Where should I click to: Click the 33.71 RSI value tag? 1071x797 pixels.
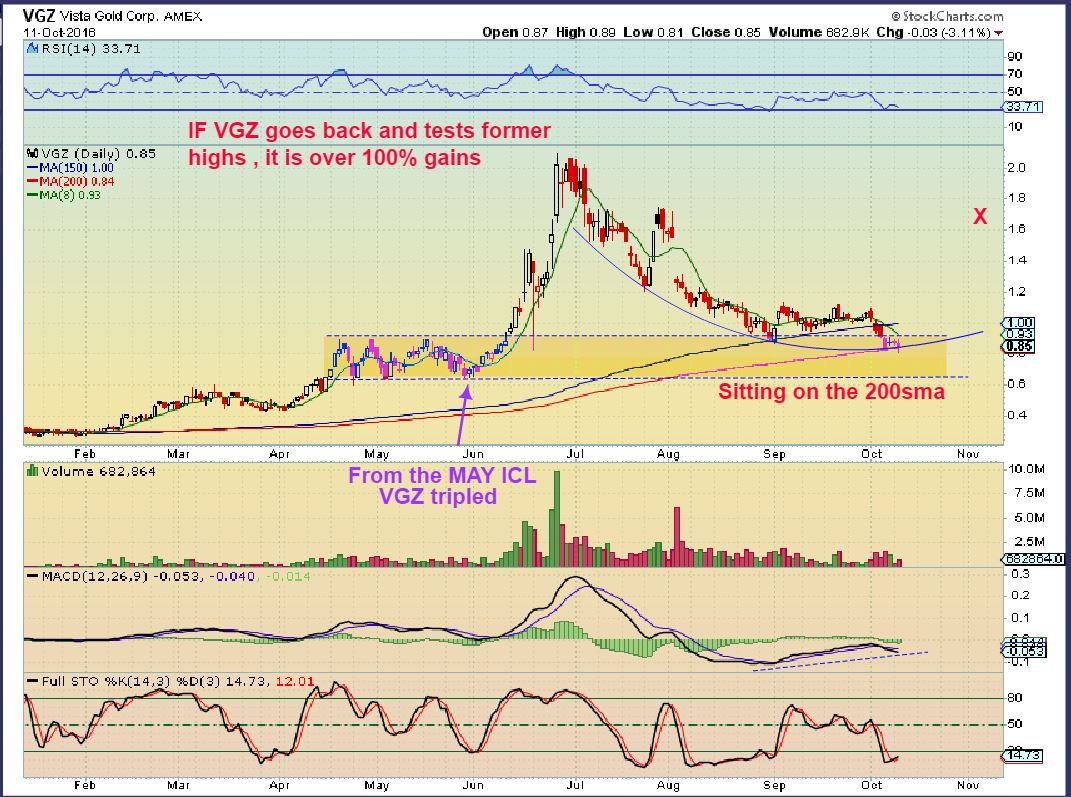1023,107
